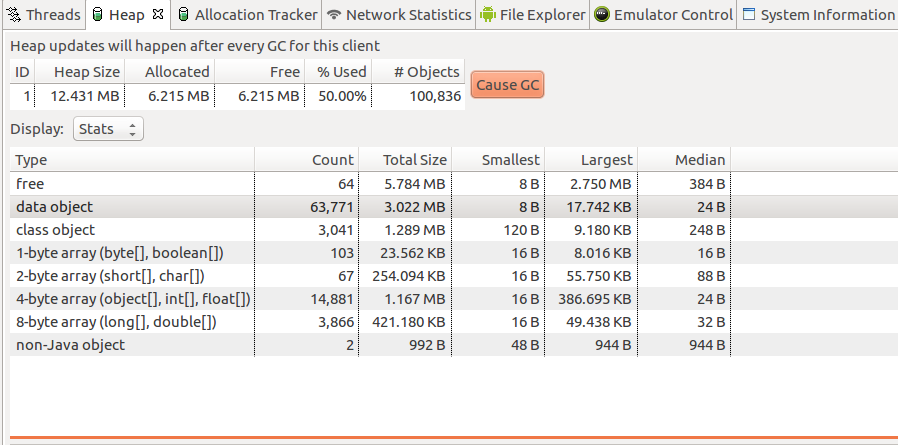Sort by the Largest column header
Viewport: 898px width, 445px height.
(591, 160)
